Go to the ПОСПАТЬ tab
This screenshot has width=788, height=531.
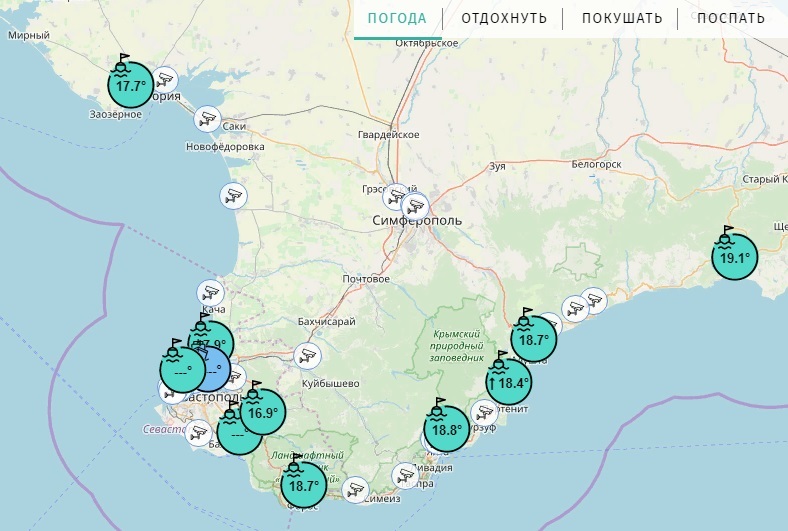(x=731, y=18)
